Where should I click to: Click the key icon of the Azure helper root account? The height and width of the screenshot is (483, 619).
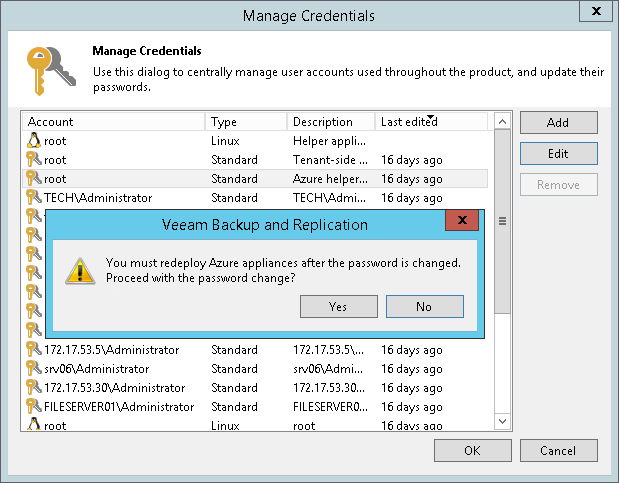click(x=33, y=179)
